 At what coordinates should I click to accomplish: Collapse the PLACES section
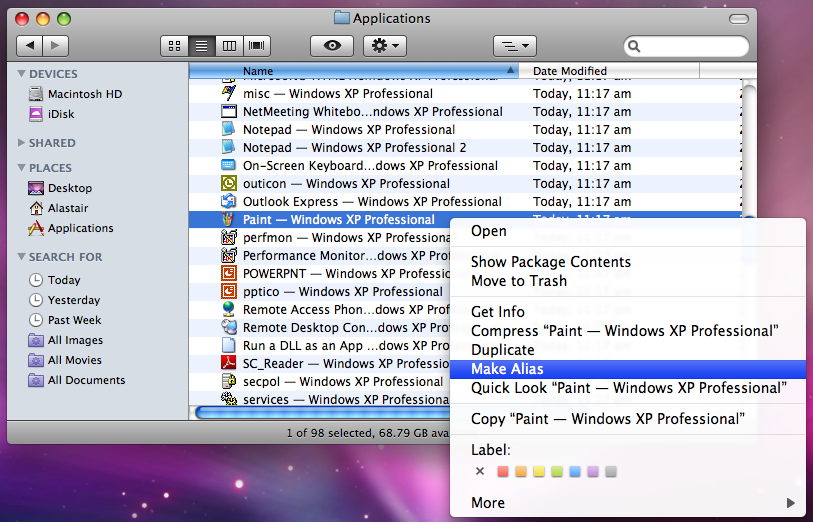pyautogui.click(x=21, y=167)
